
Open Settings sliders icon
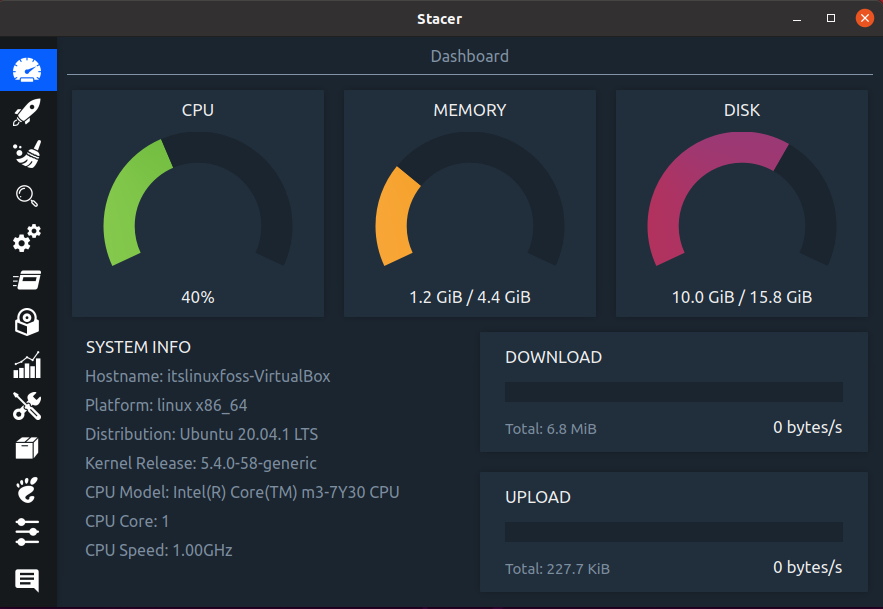click(x=28, y=532)
